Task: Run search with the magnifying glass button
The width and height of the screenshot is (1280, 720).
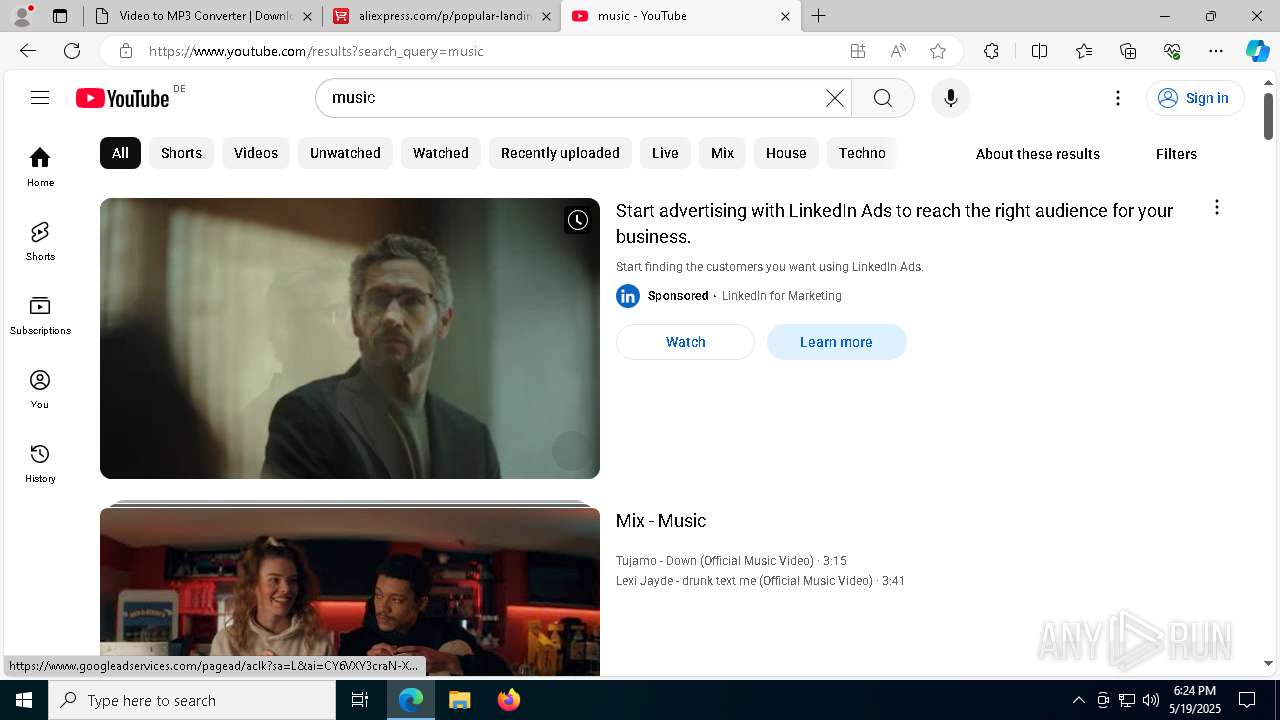Action: pos(882,97)
